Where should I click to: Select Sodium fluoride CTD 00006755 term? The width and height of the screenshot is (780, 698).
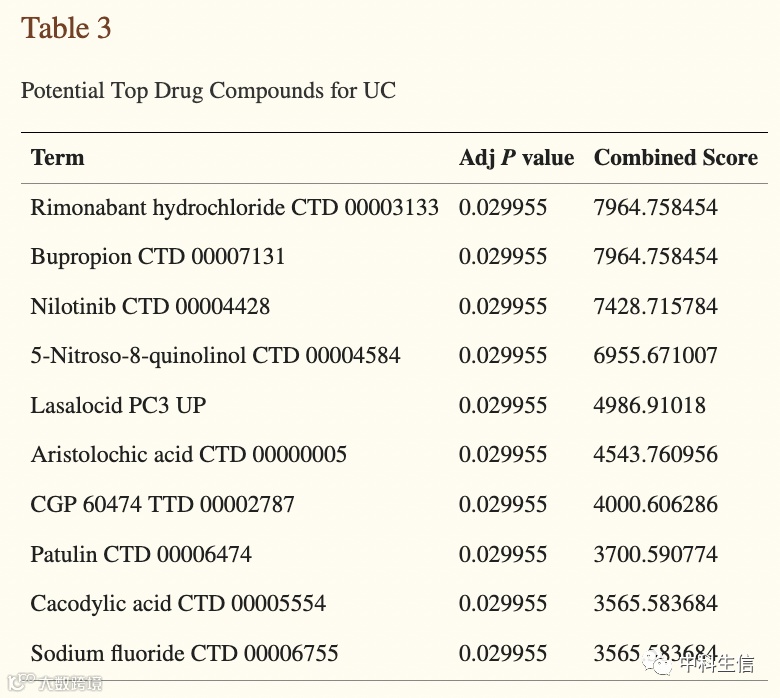coord(184,654)
